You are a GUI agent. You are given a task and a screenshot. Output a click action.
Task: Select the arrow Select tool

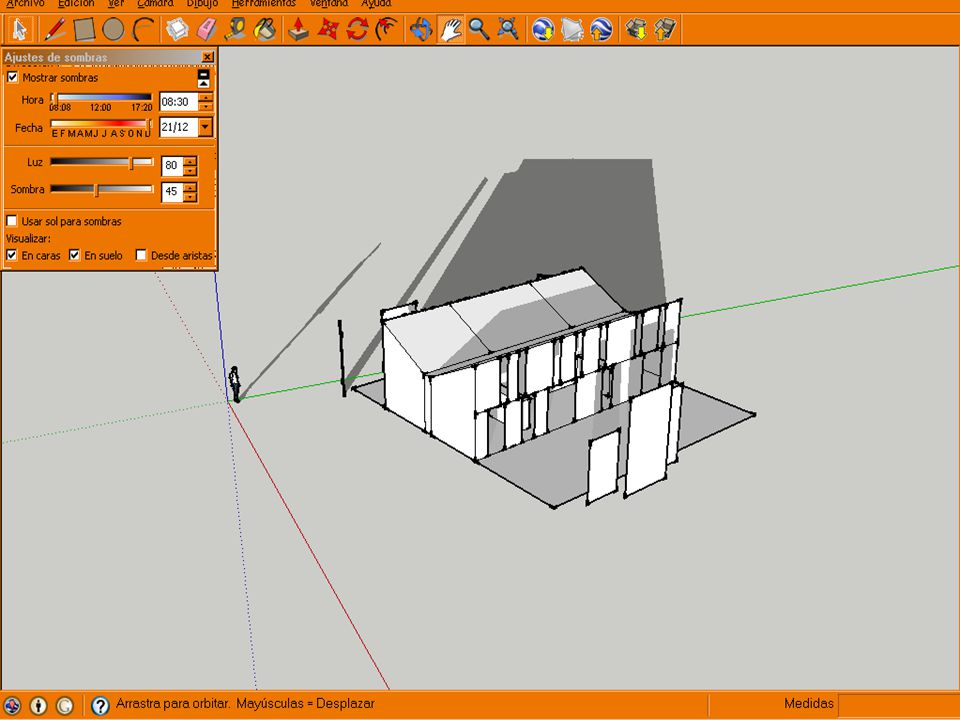click(19, 29)
